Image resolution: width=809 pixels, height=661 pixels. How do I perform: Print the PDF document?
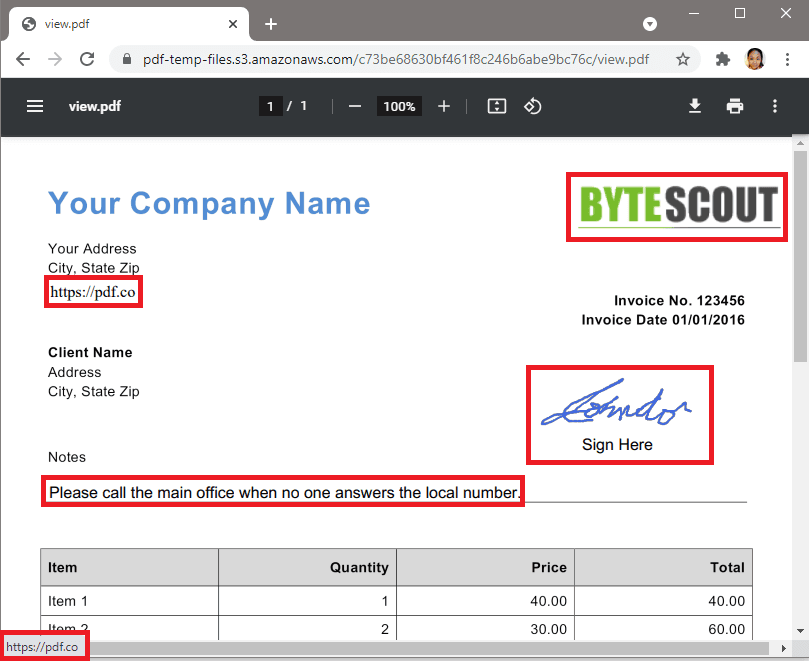click(x=735, y=106)
